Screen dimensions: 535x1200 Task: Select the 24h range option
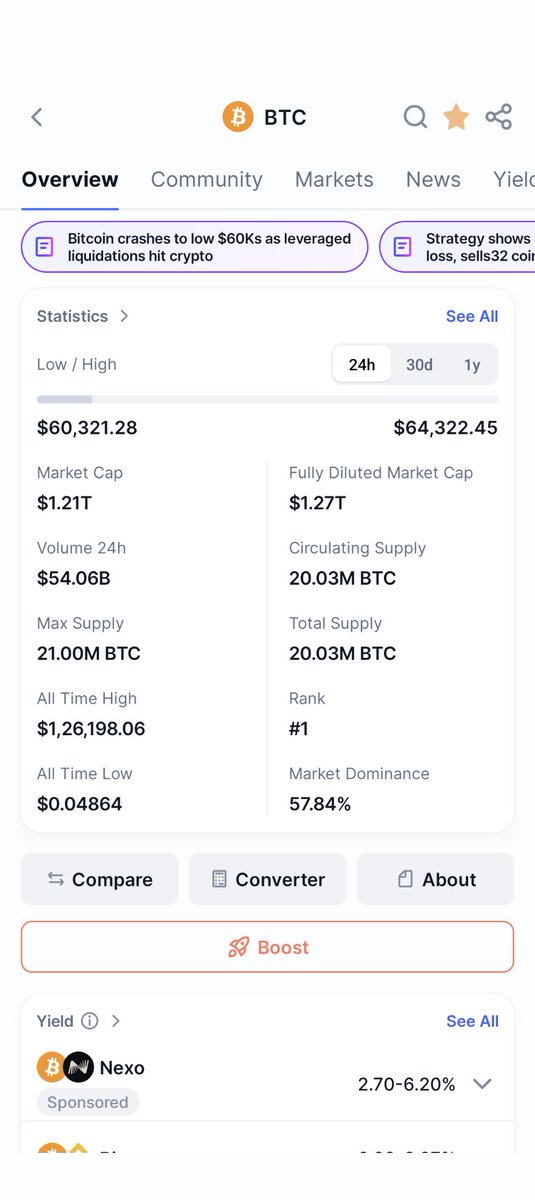tap(362, 365)
